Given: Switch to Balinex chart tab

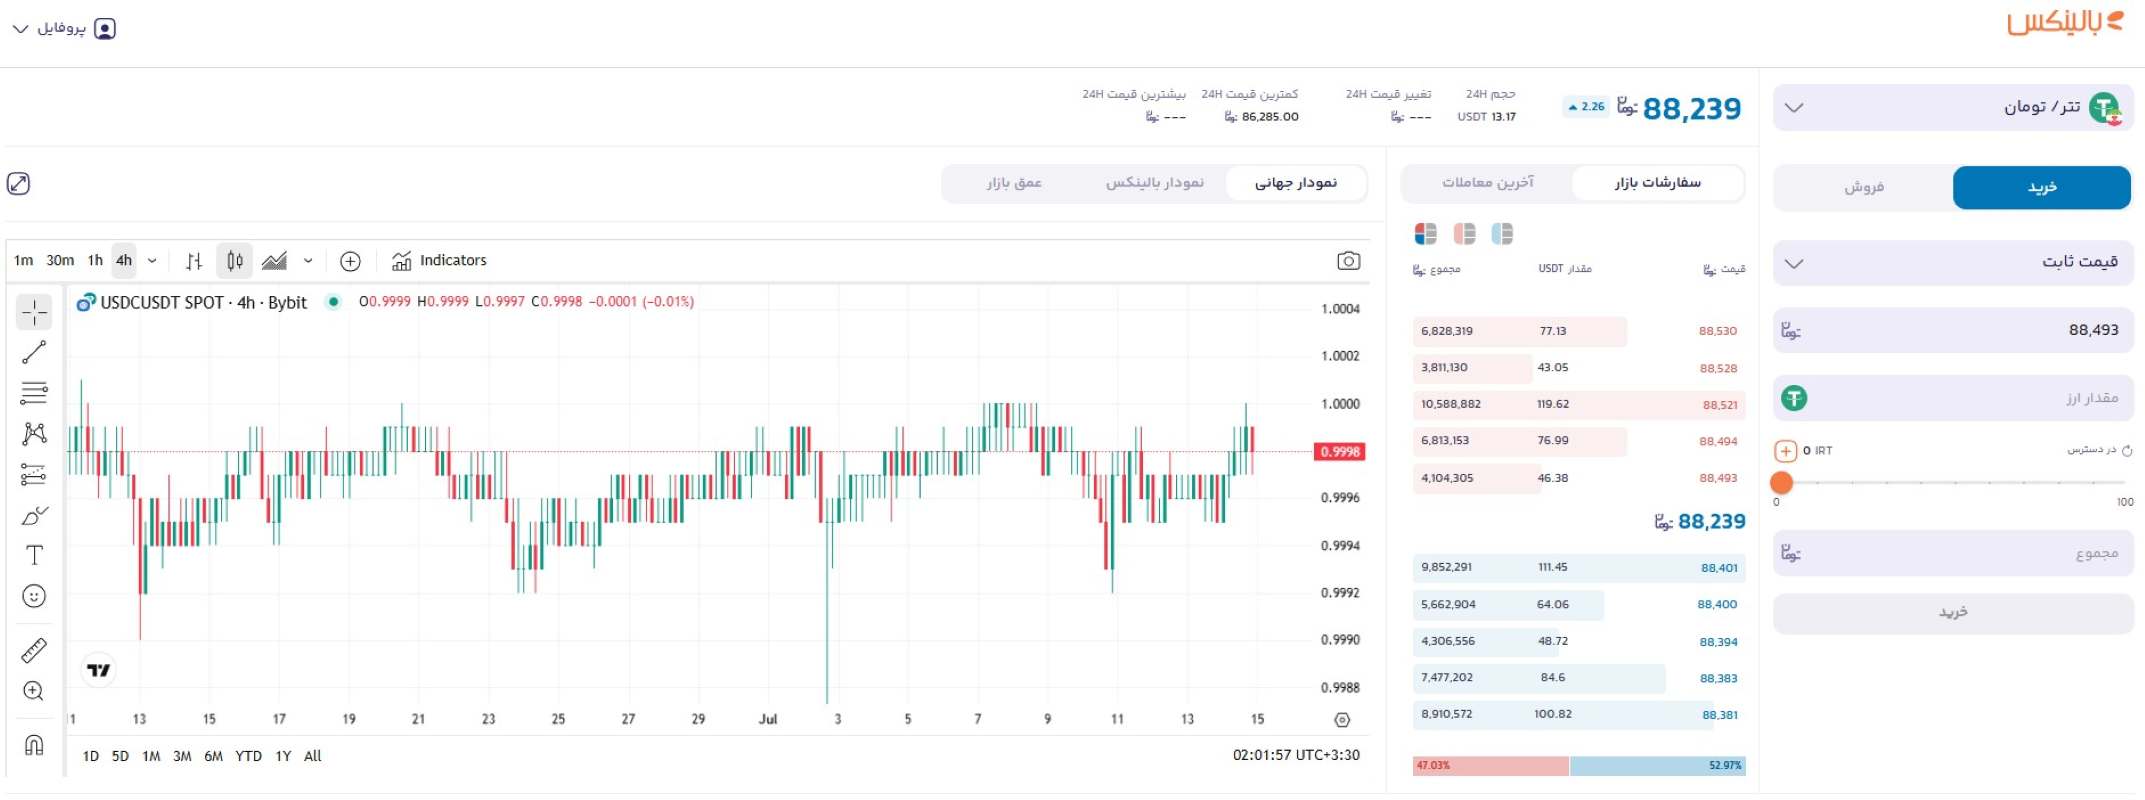Looking at the screenshot, I should point(1154,183).
